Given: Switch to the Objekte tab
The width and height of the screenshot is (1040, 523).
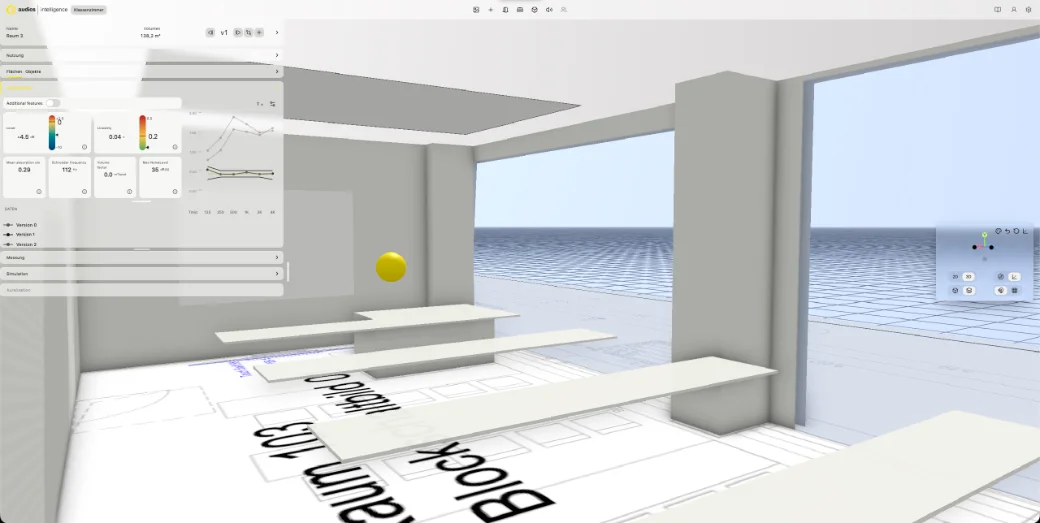Looking at the screenshot, I should pos(33,72).
